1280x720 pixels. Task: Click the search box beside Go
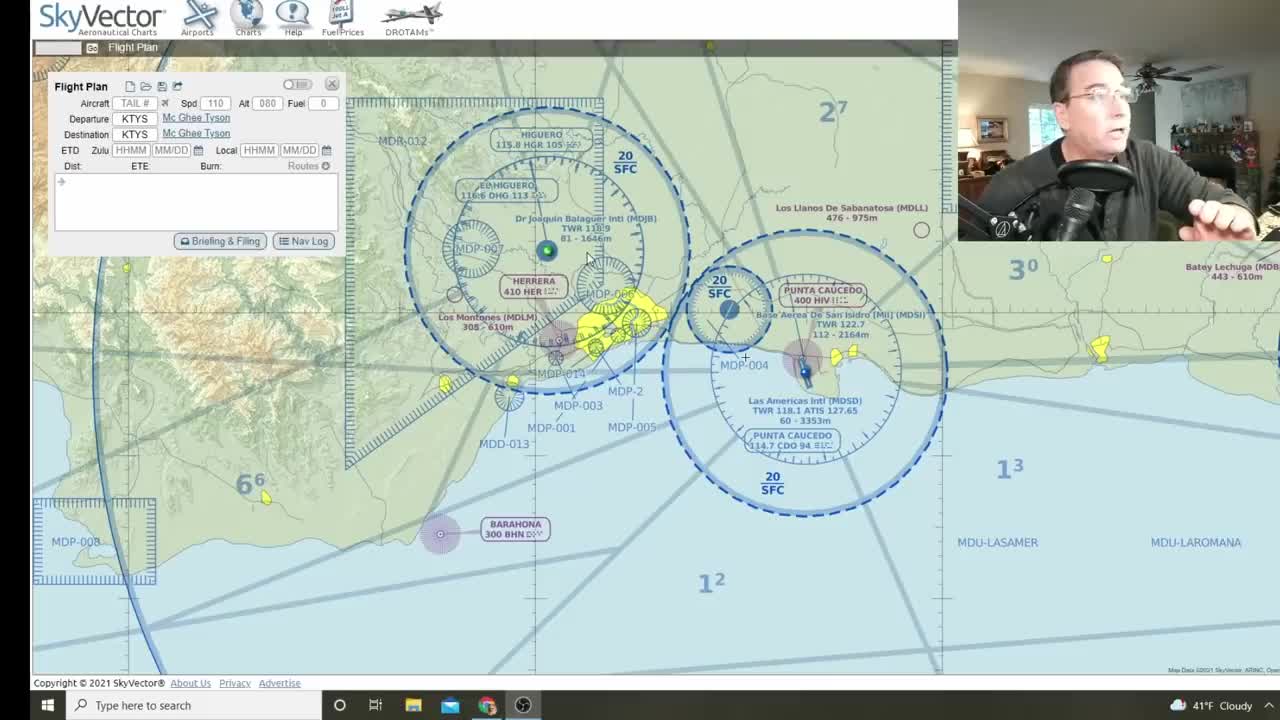(58, 48)
